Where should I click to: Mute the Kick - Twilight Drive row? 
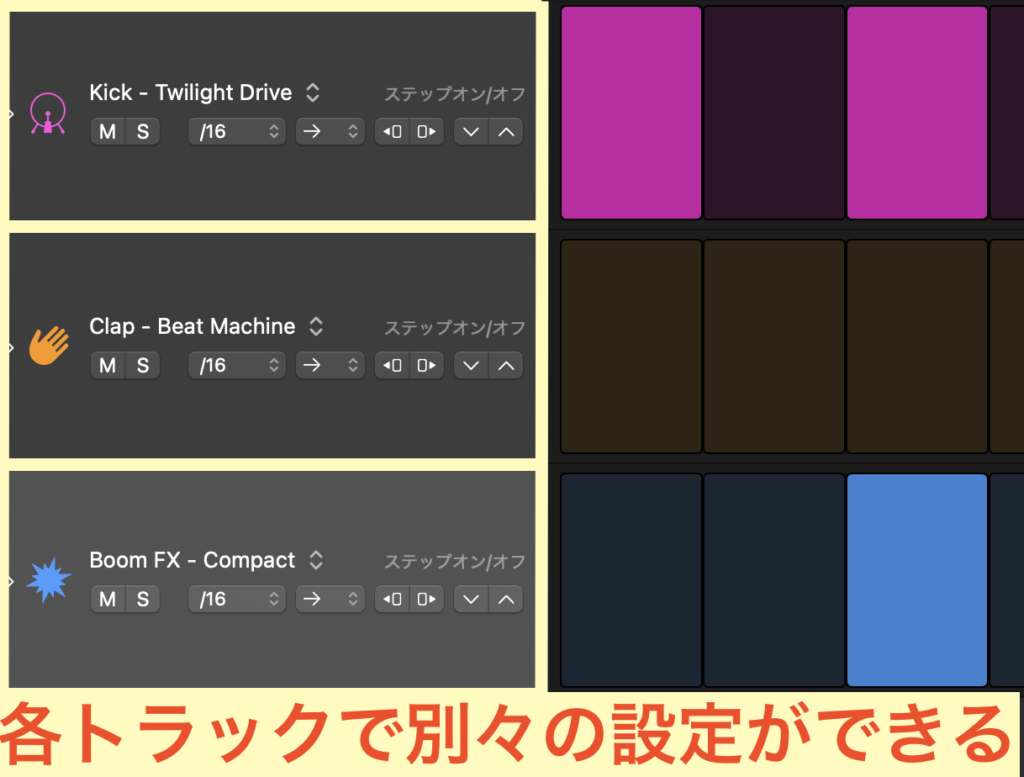(x=108, y=132)
